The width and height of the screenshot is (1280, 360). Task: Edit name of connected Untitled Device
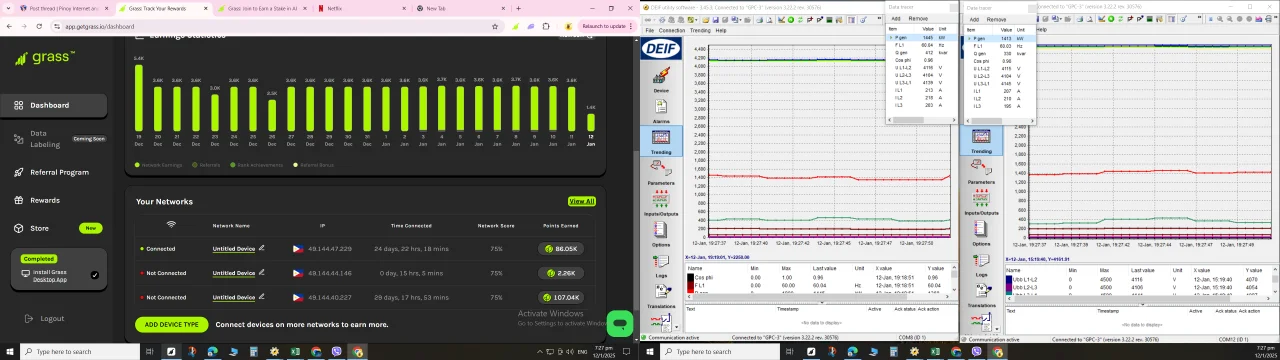[x=262, y=248]
